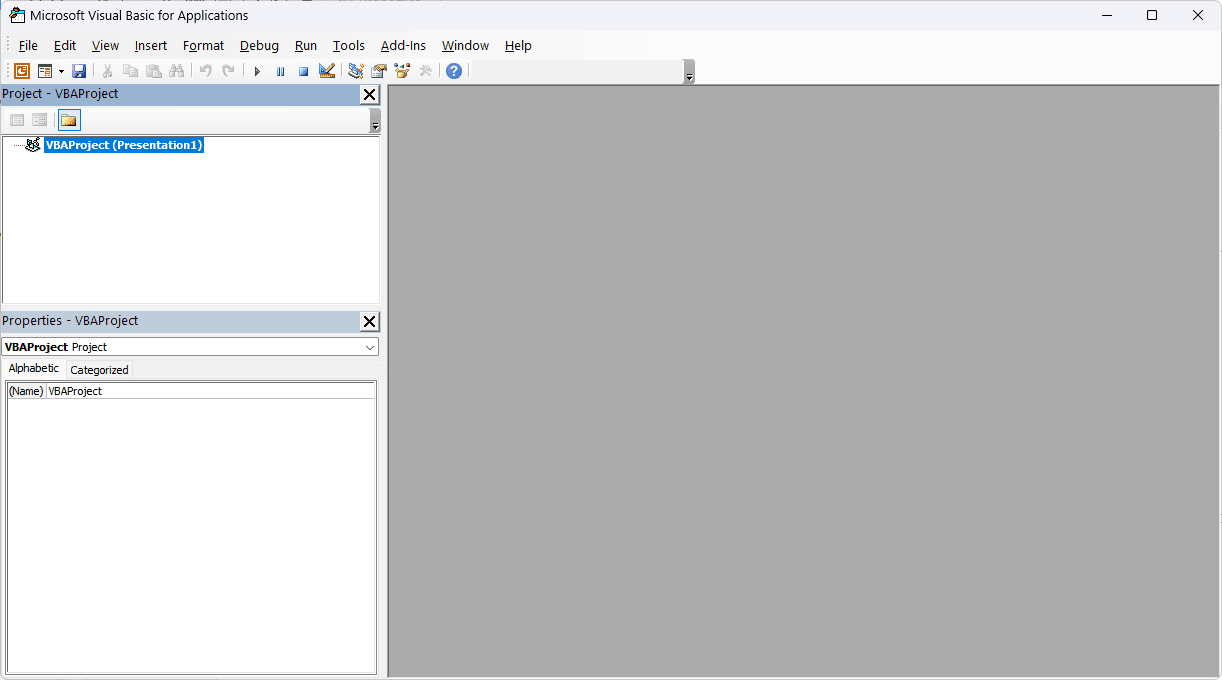Open the Edit menu
This screenshot has width=1222, height=680.
(65, 46)
